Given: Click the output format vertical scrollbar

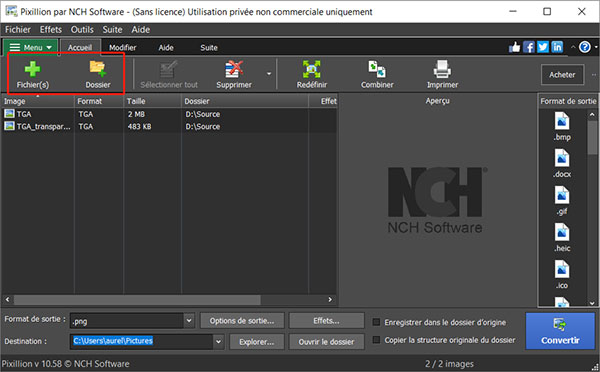Looking at the screenshot, I should pyautogui.click(x=592, y=138).
